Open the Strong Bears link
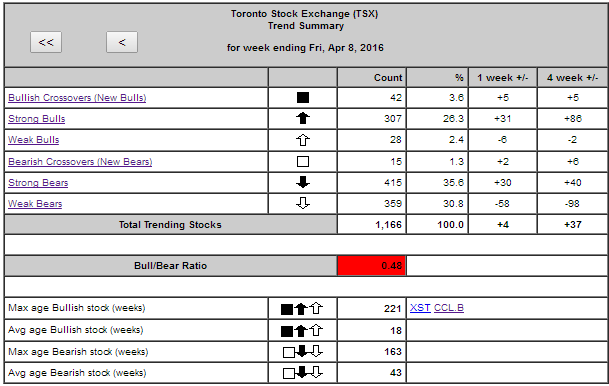 click(x=38, y=183)
